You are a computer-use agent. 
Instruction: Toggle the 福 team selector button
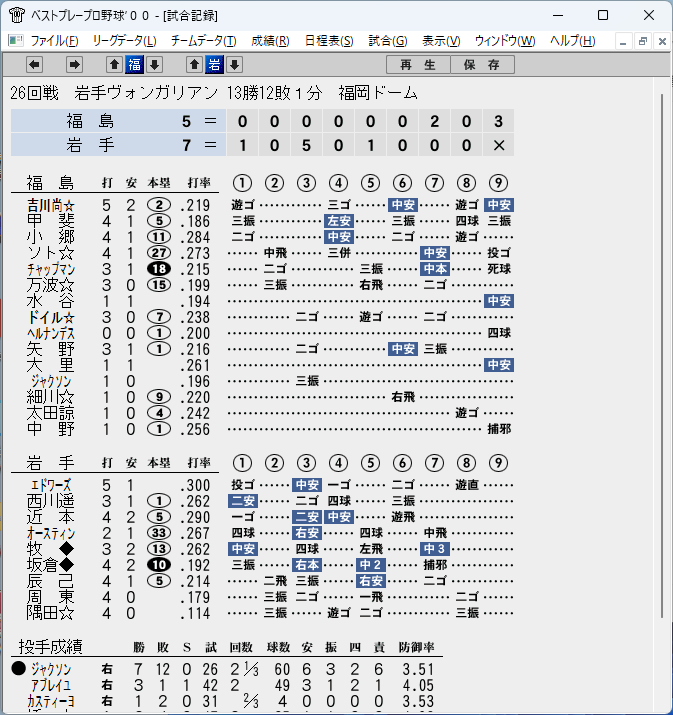[x=135, y=65]
